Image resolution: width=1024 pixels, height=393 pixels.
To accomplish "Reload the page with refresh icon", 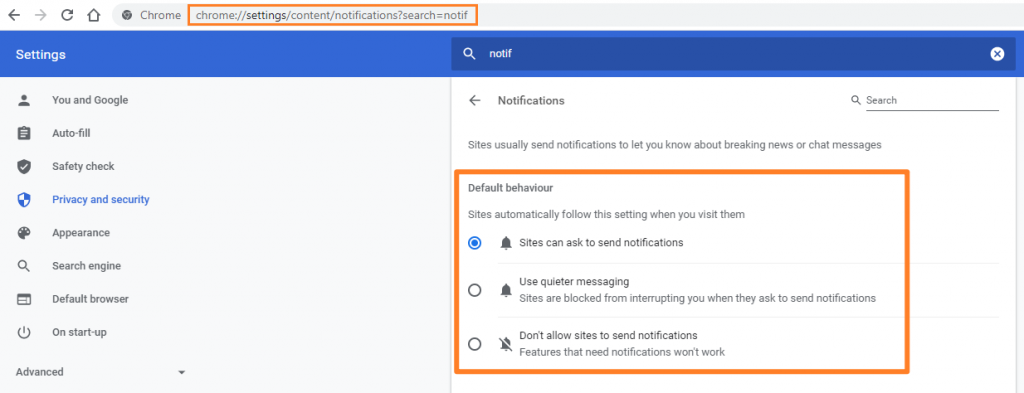I will click(67, 15).
